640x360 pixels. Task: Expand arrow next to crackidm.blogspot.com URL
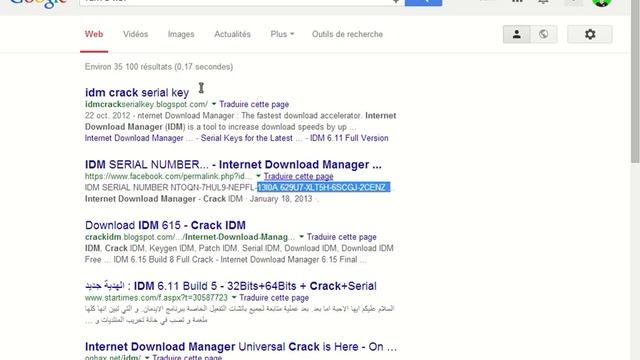(301, 237)
